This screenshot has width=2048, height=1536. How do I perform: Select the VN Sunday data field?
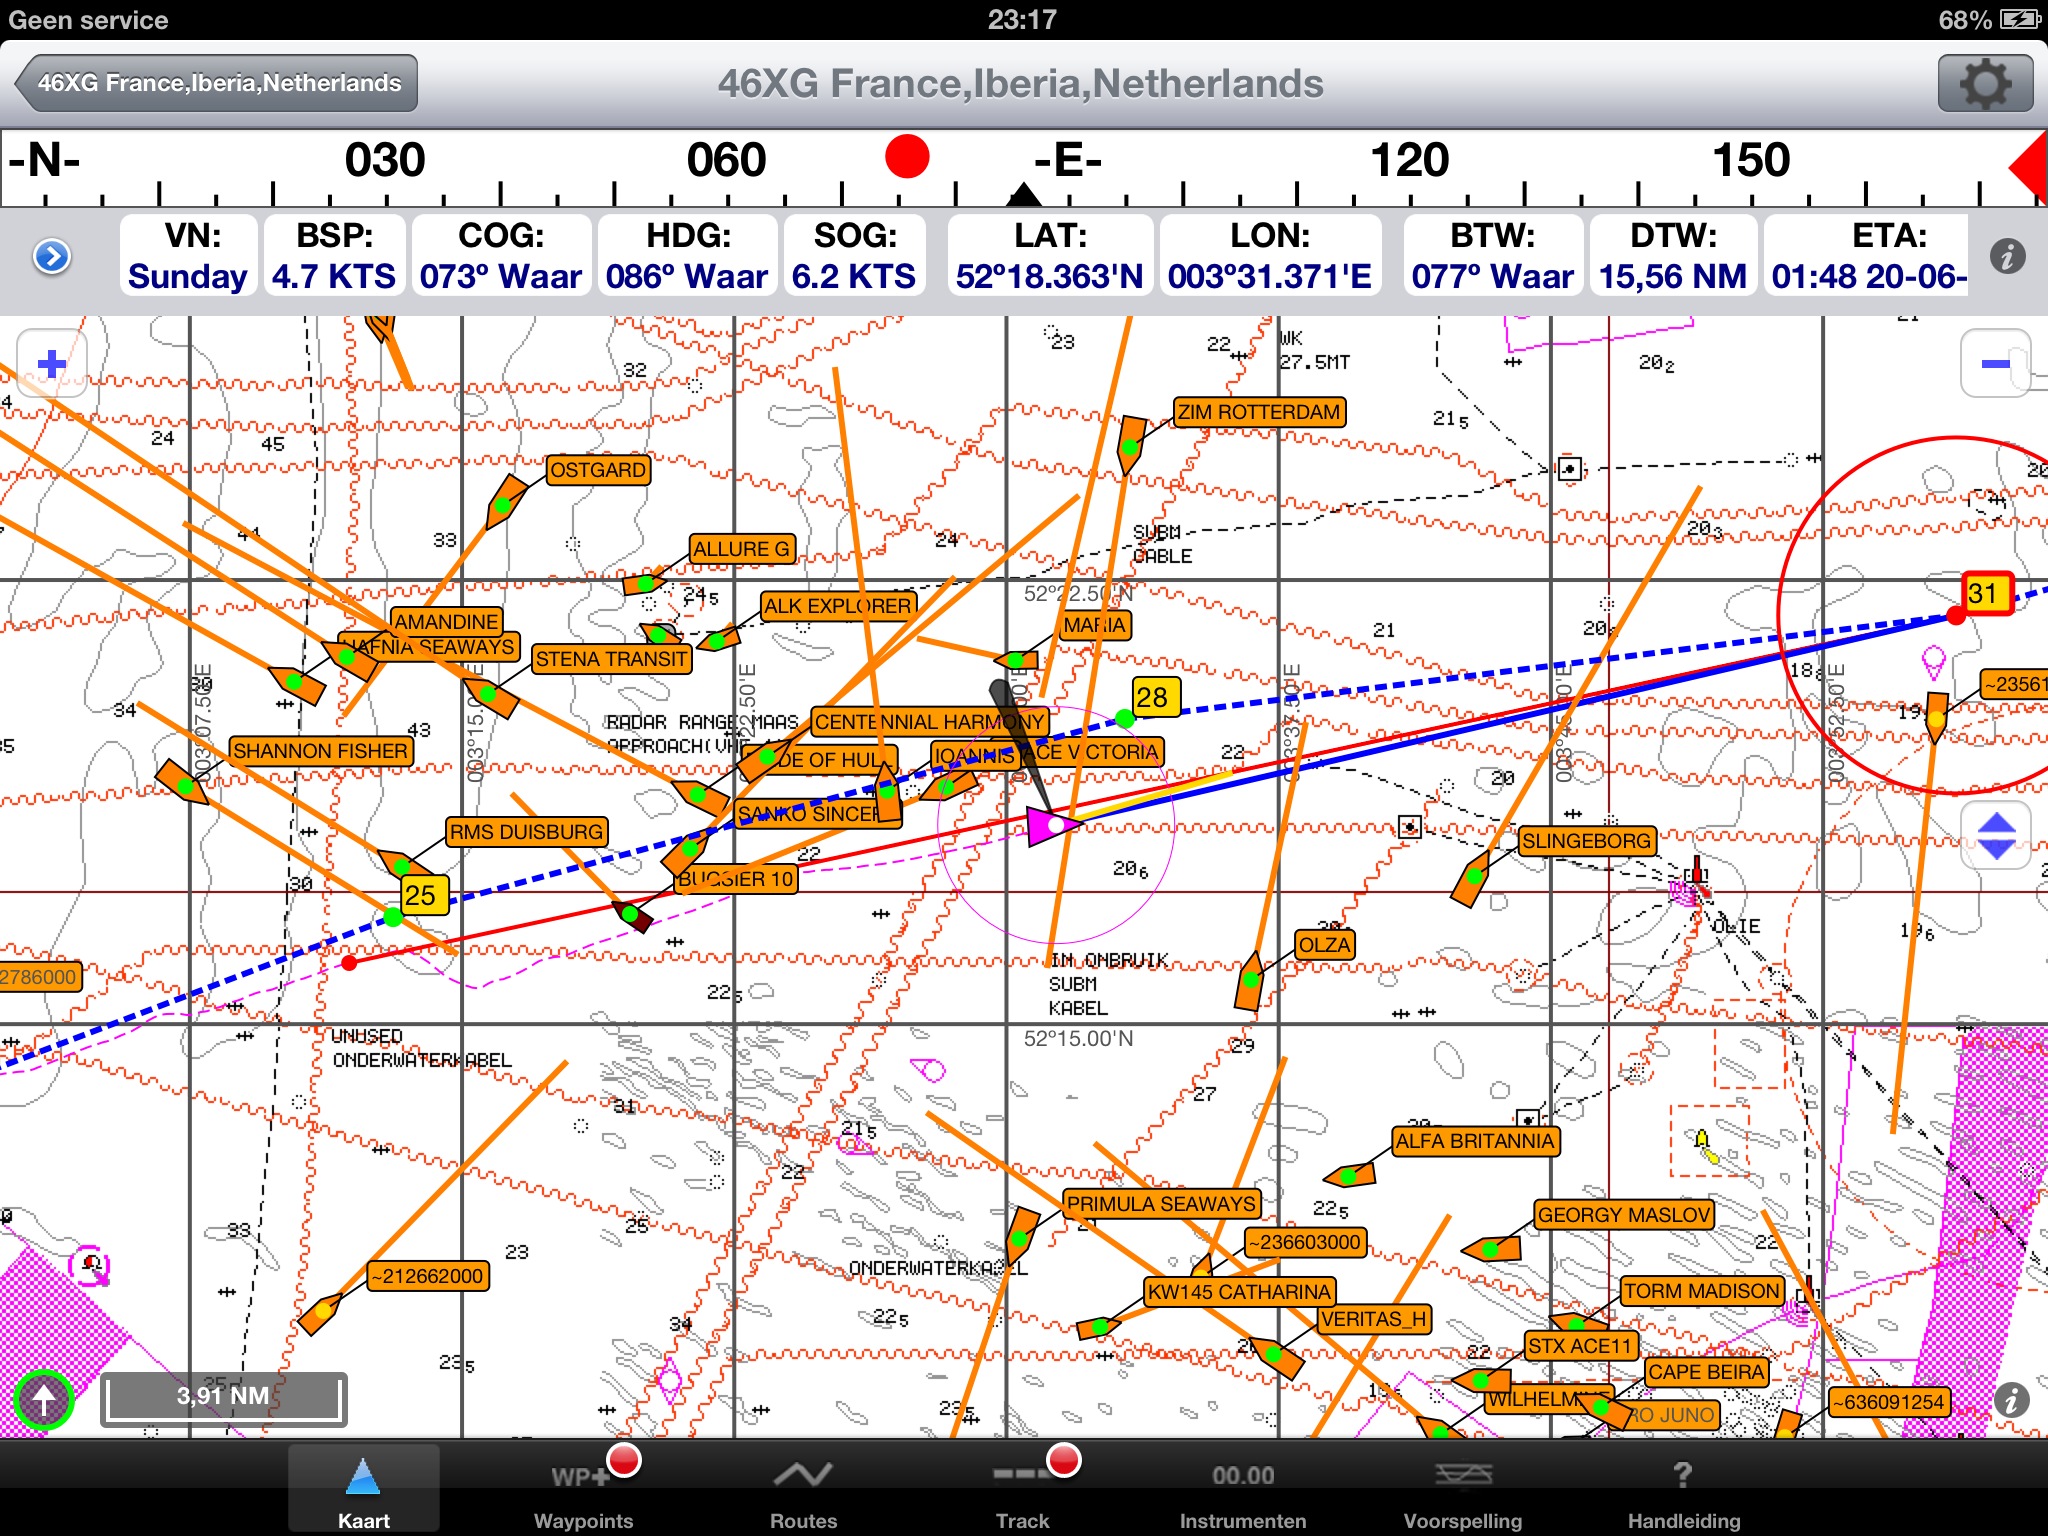click(188, 256)
